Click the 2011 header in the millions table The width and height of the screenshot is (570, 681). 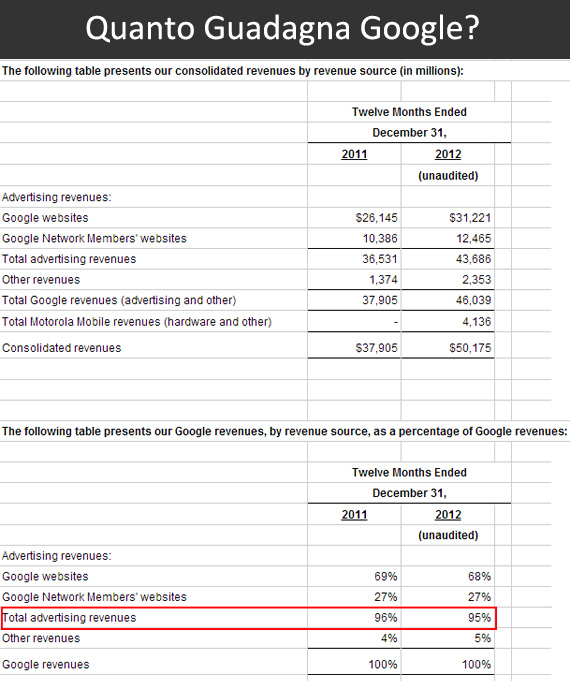pos(355,154)
